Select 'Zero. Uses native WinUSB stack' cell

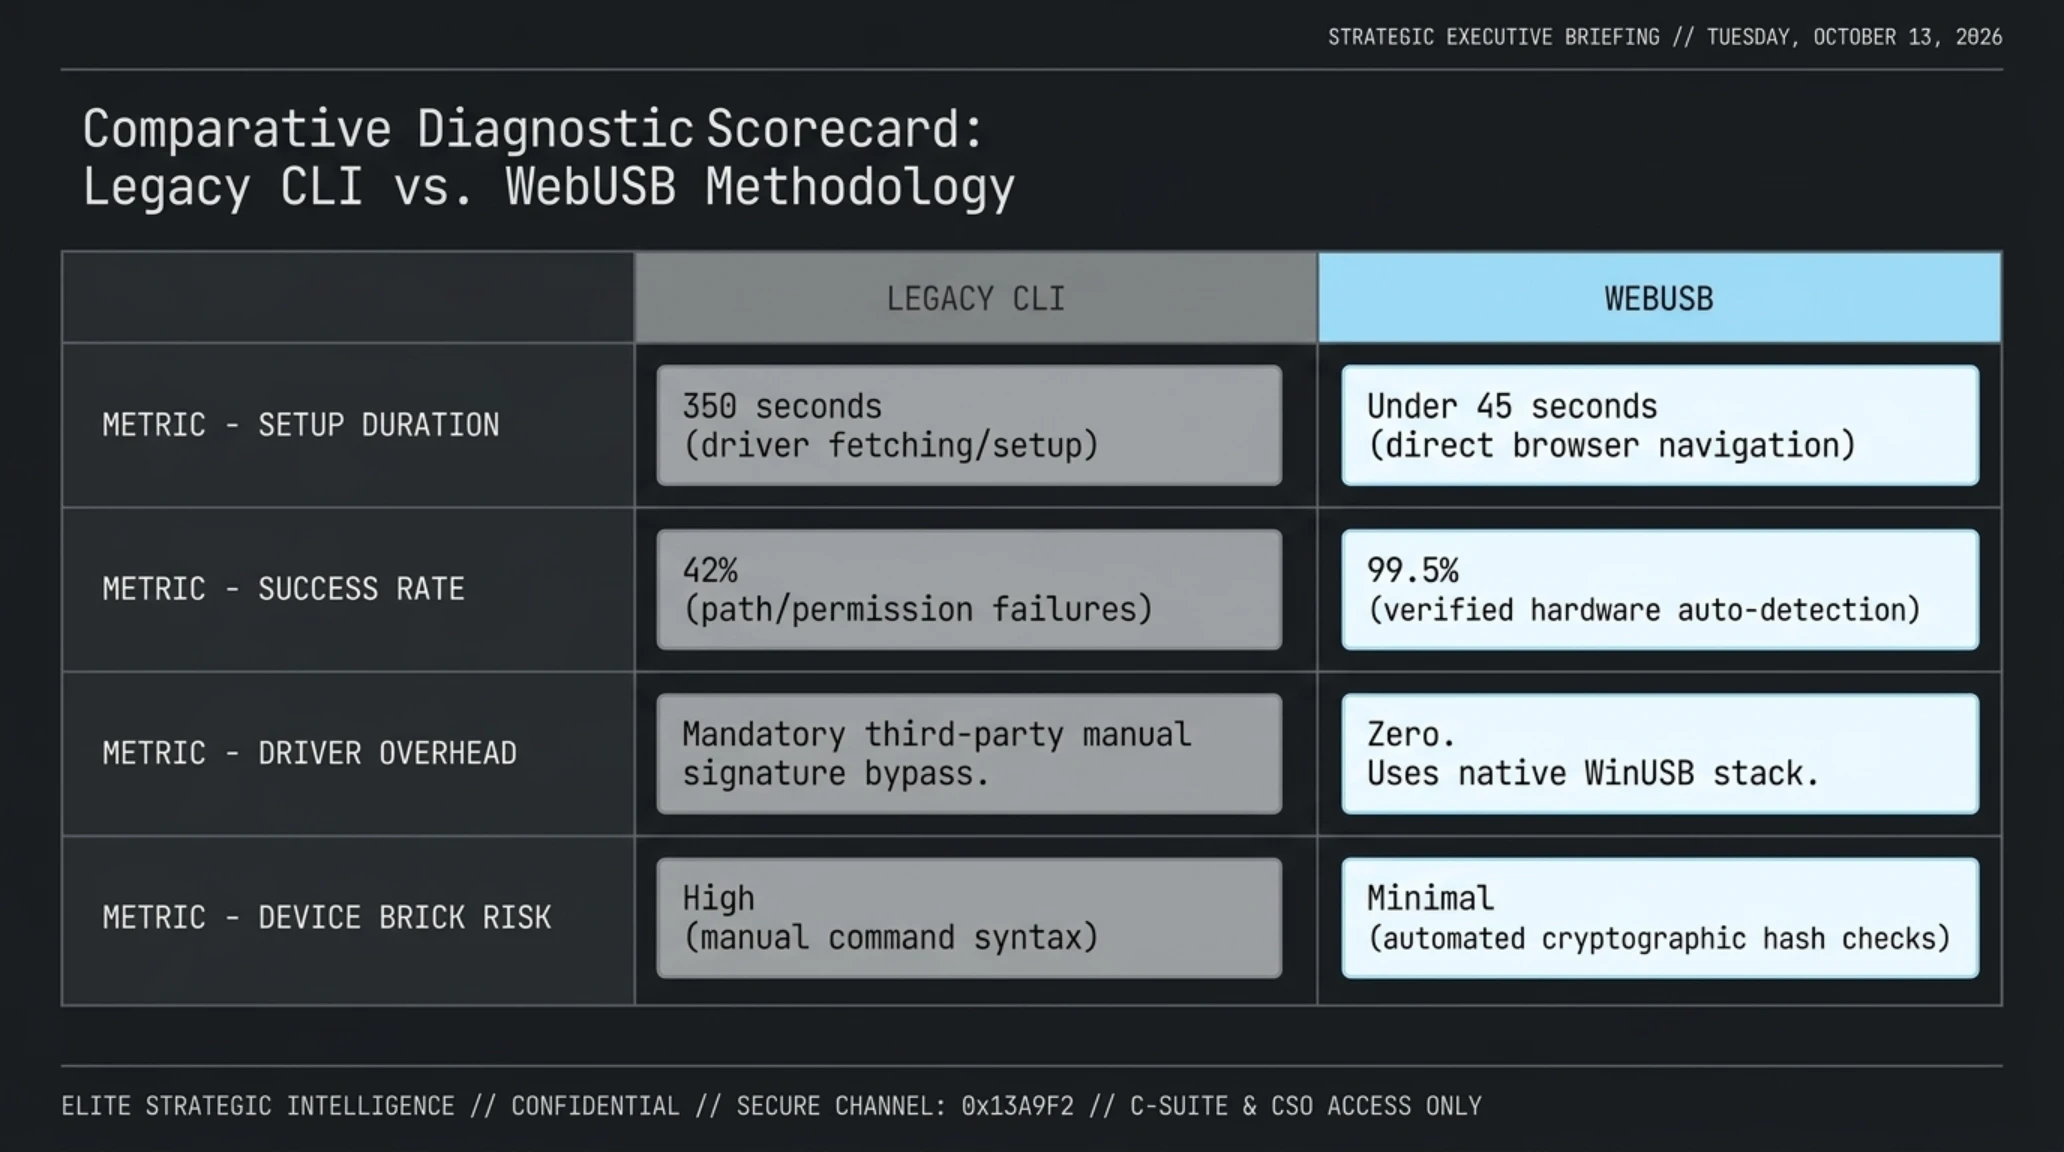(x=1660, y=753)
